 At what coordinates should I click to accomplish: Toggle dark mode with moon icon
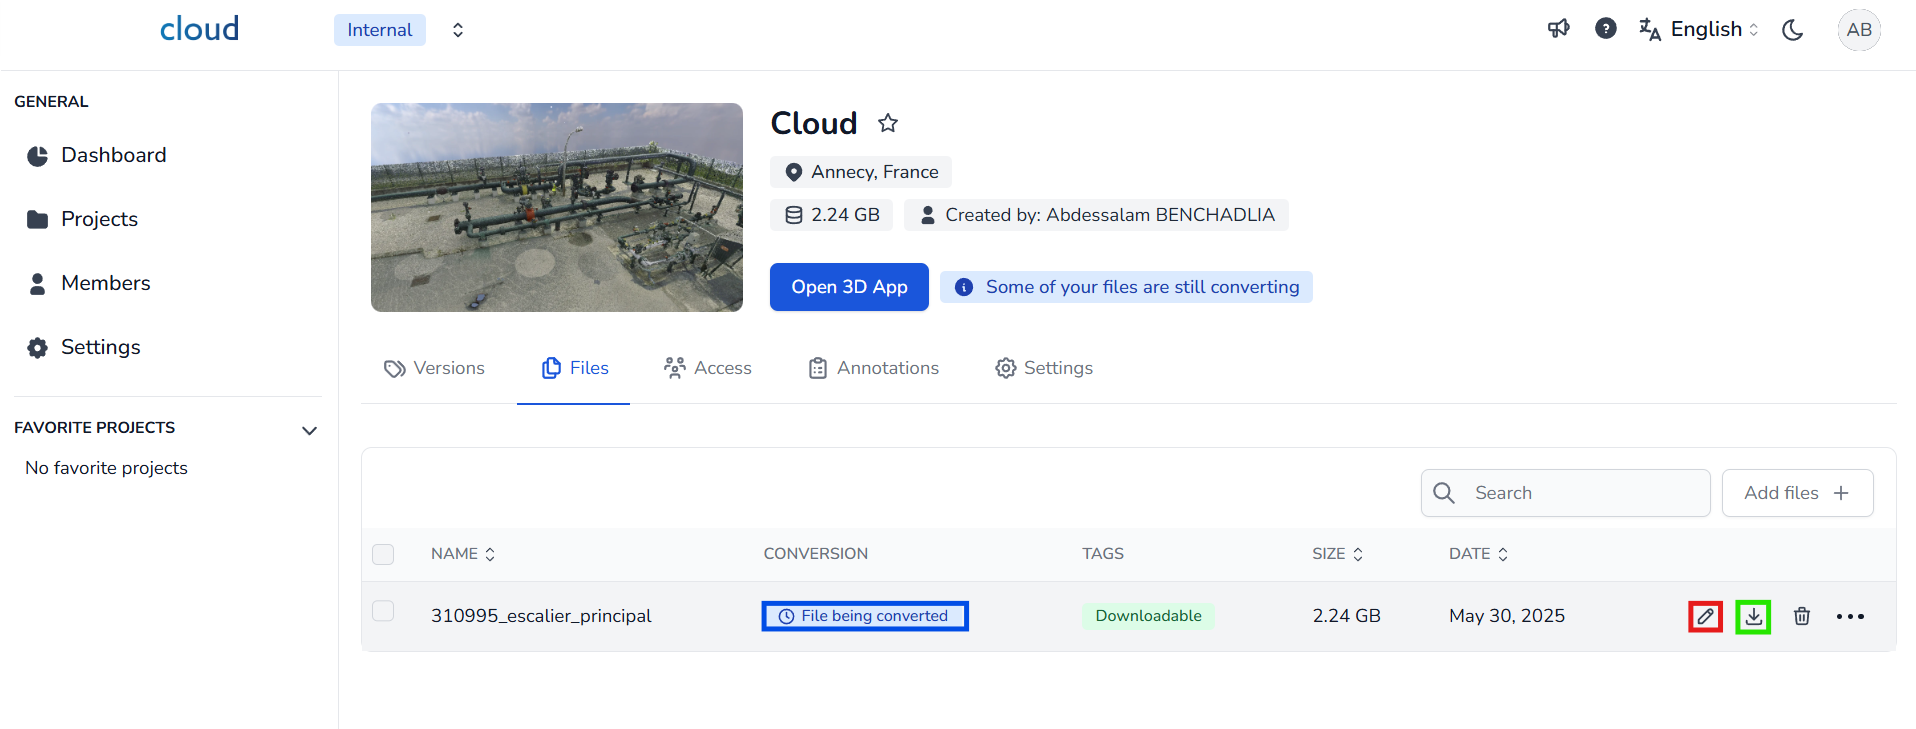pyautogui.click(x=1792, y=30)
